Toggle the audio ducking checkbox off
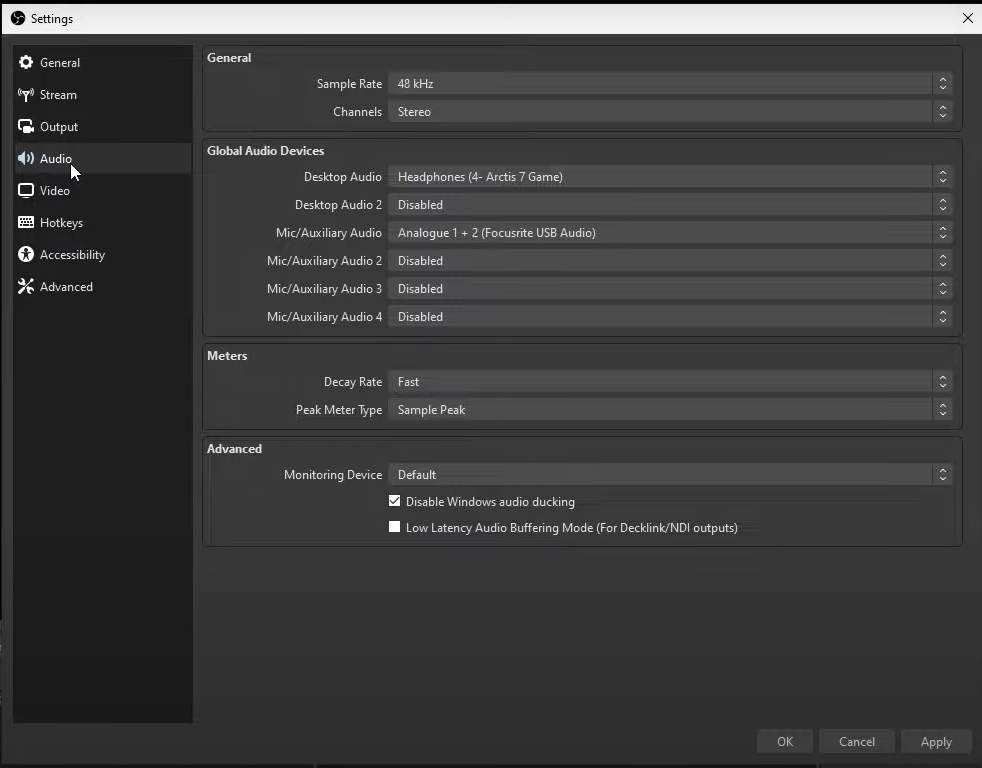Image resolution: width=982 pixels, height=768 pixels. 394,500
